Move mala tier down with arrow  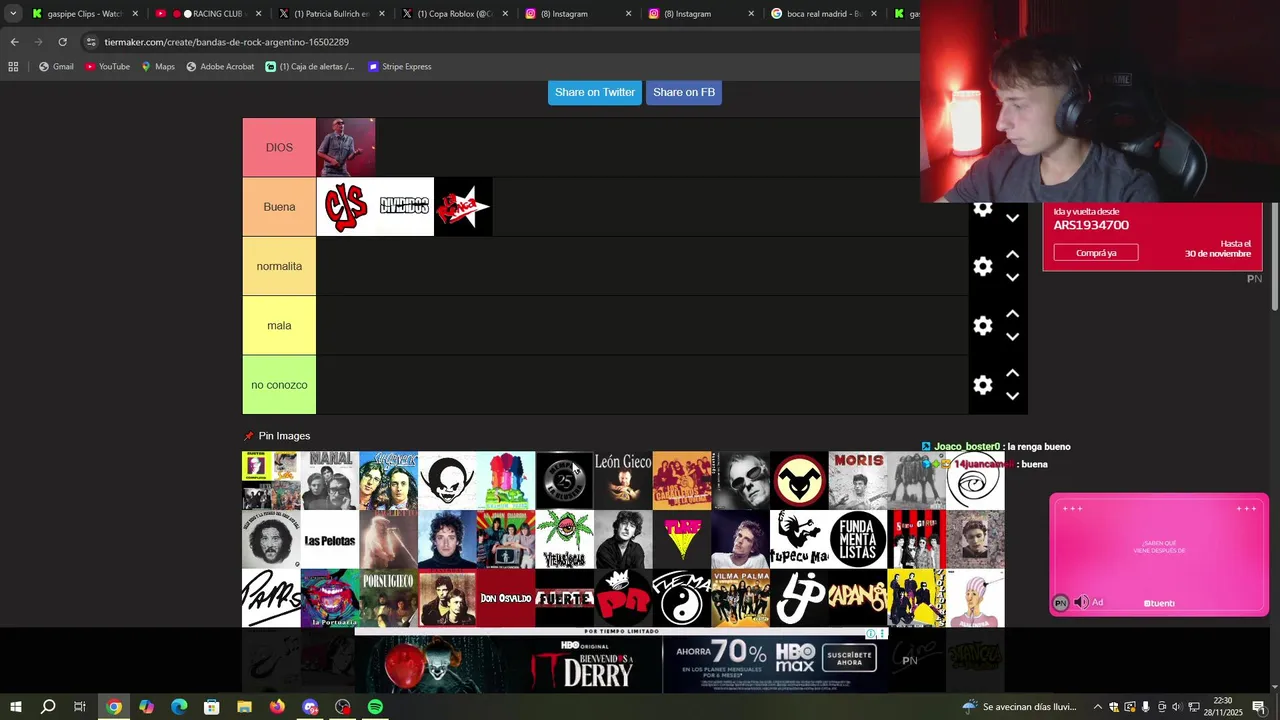pos(1012,336)
